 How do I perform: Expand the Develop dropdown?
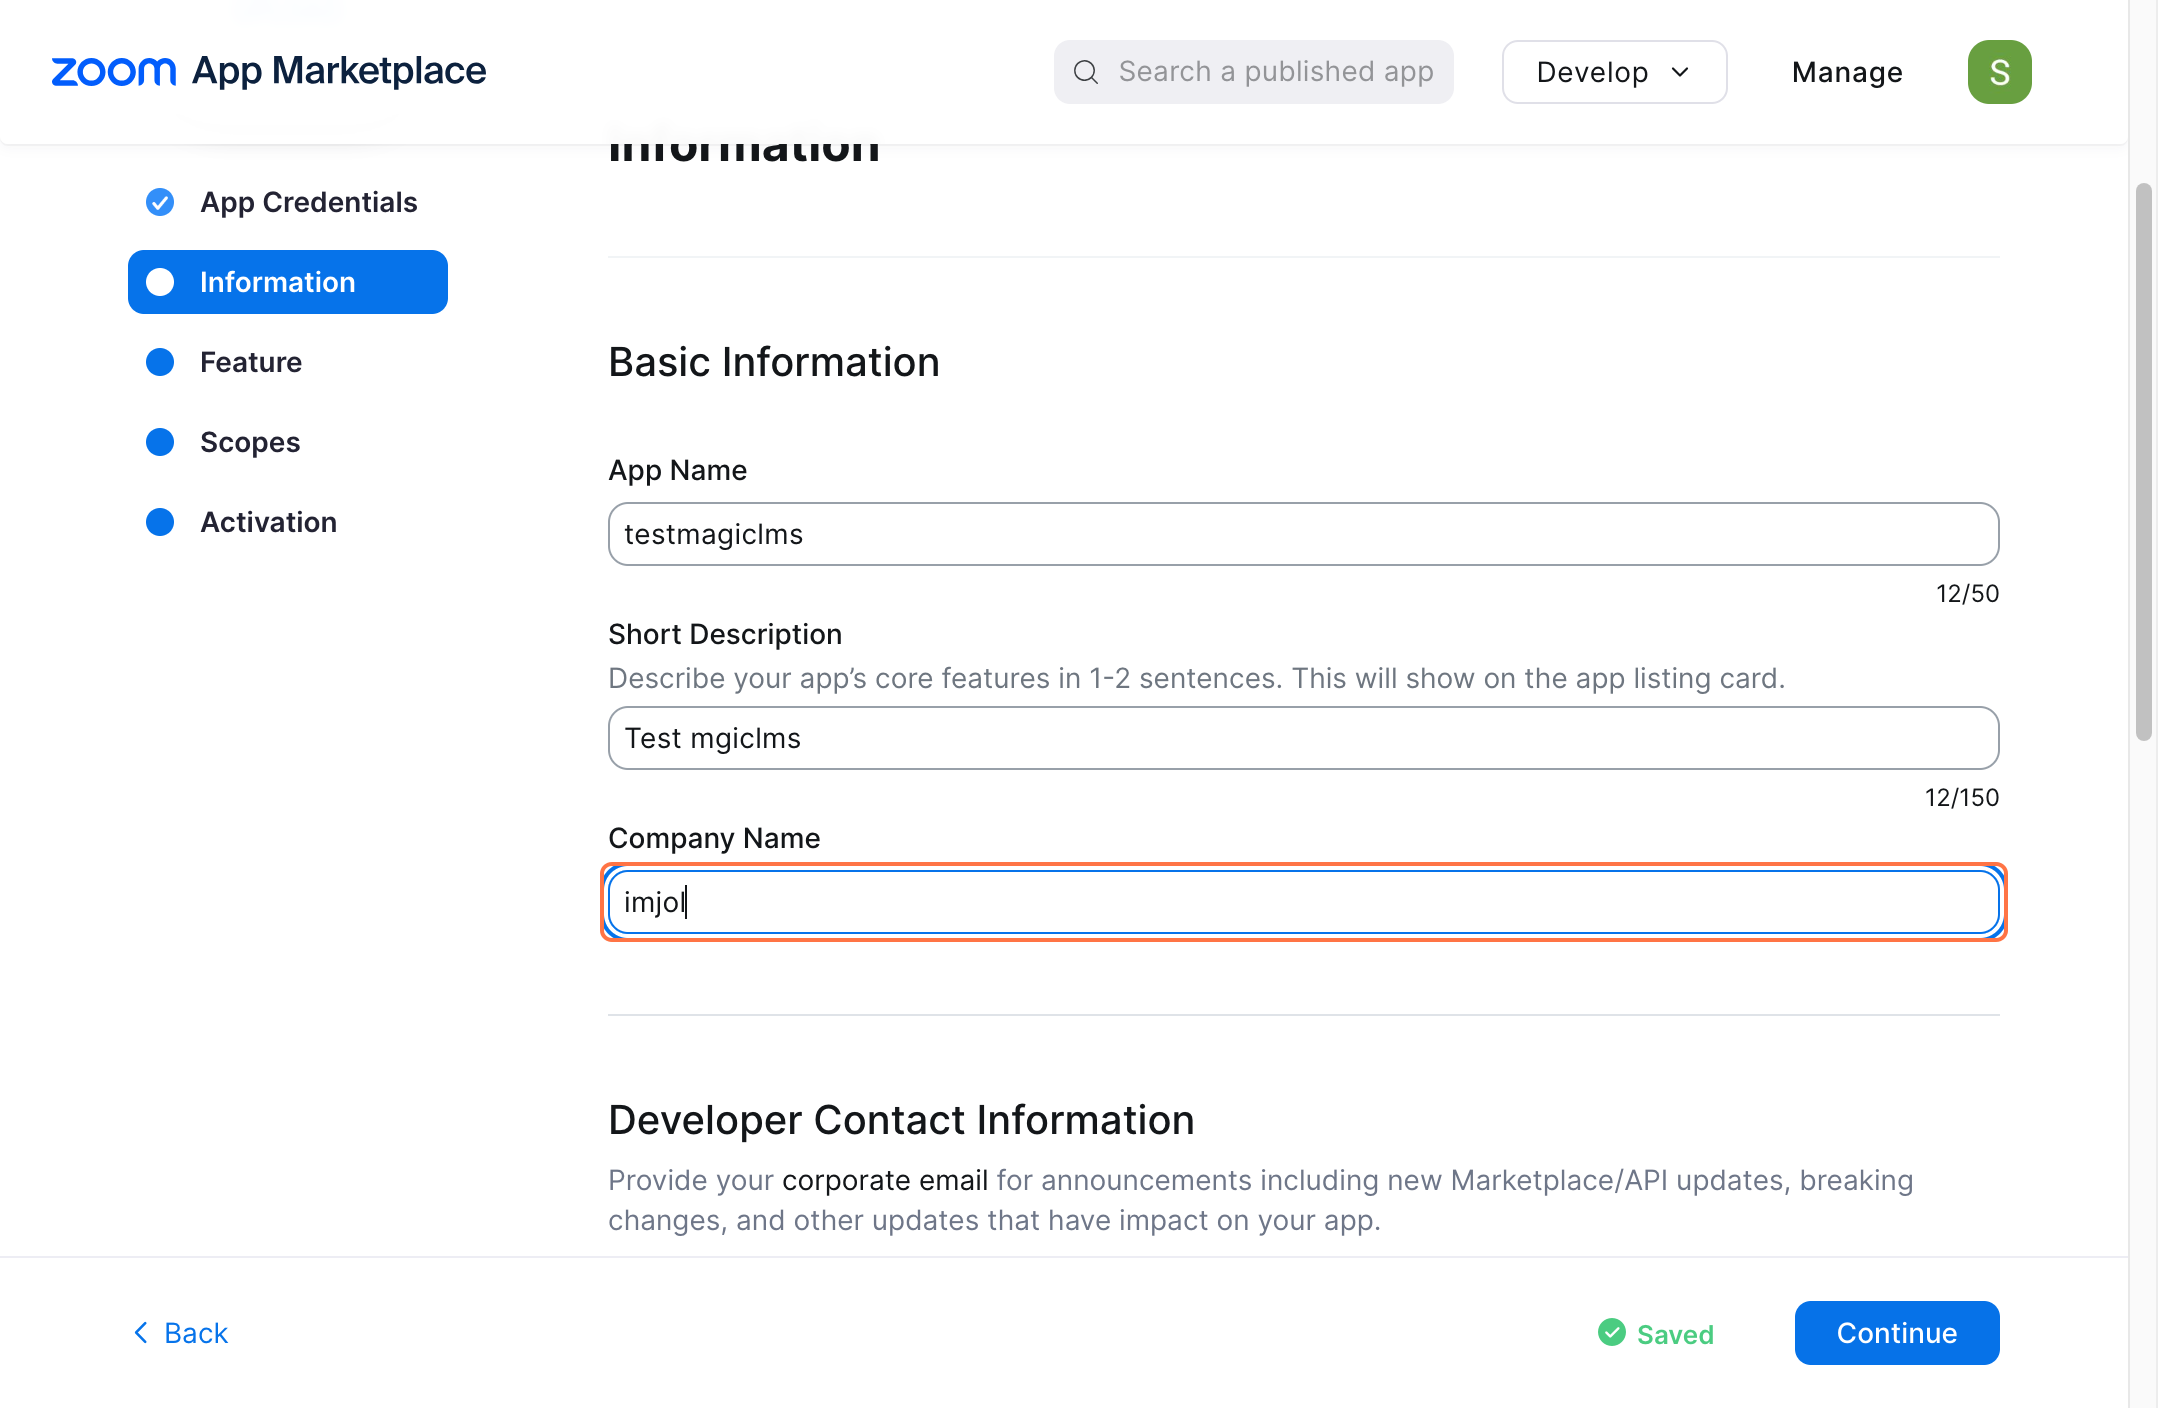click(1614, 72)
